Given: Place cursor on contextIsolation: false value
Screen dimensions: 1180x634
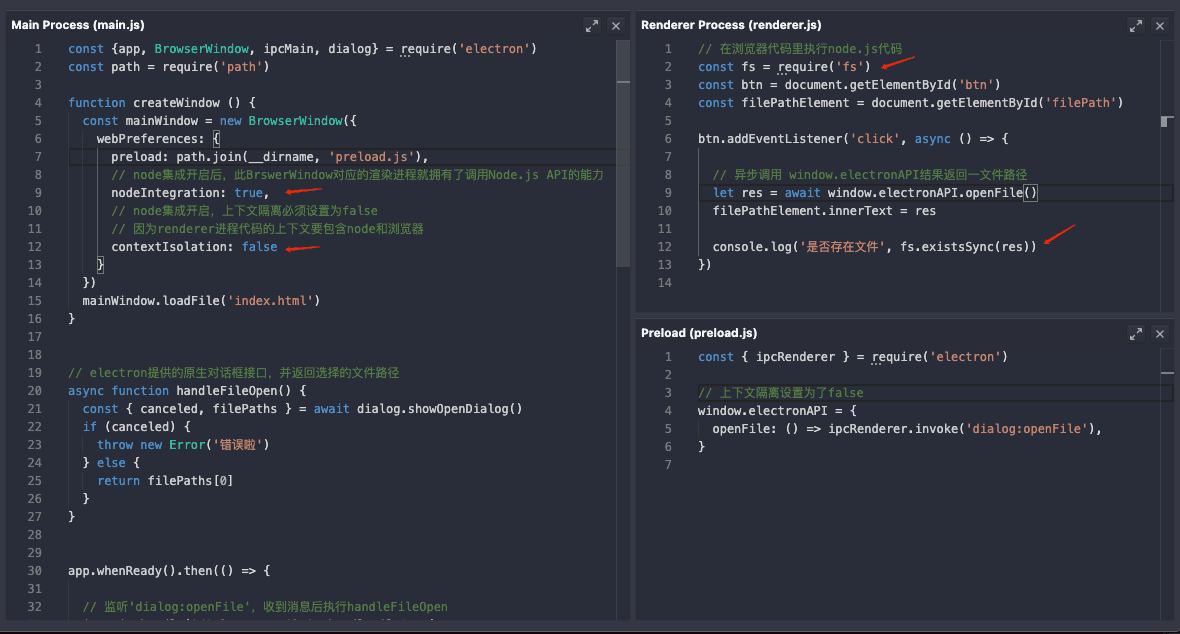Looking at the screenshot, I should (x=259, y=247).
